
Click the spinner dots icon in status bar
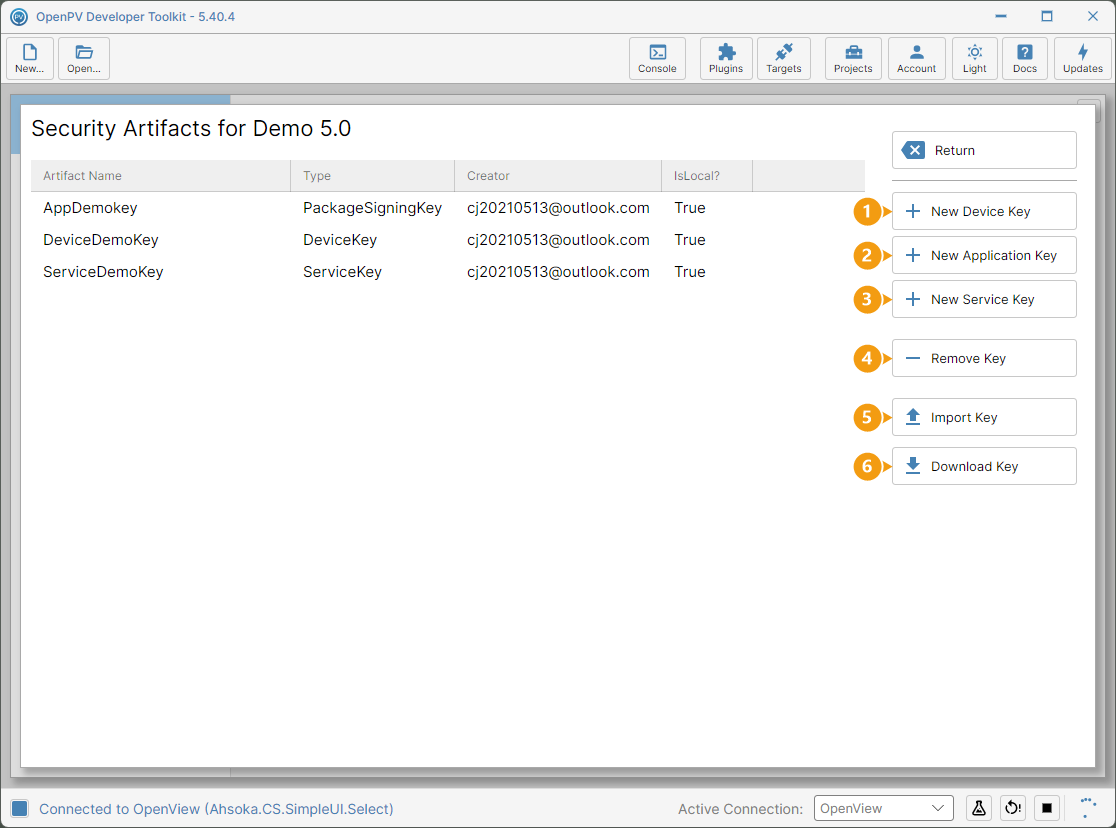(x=1088, y=808)
